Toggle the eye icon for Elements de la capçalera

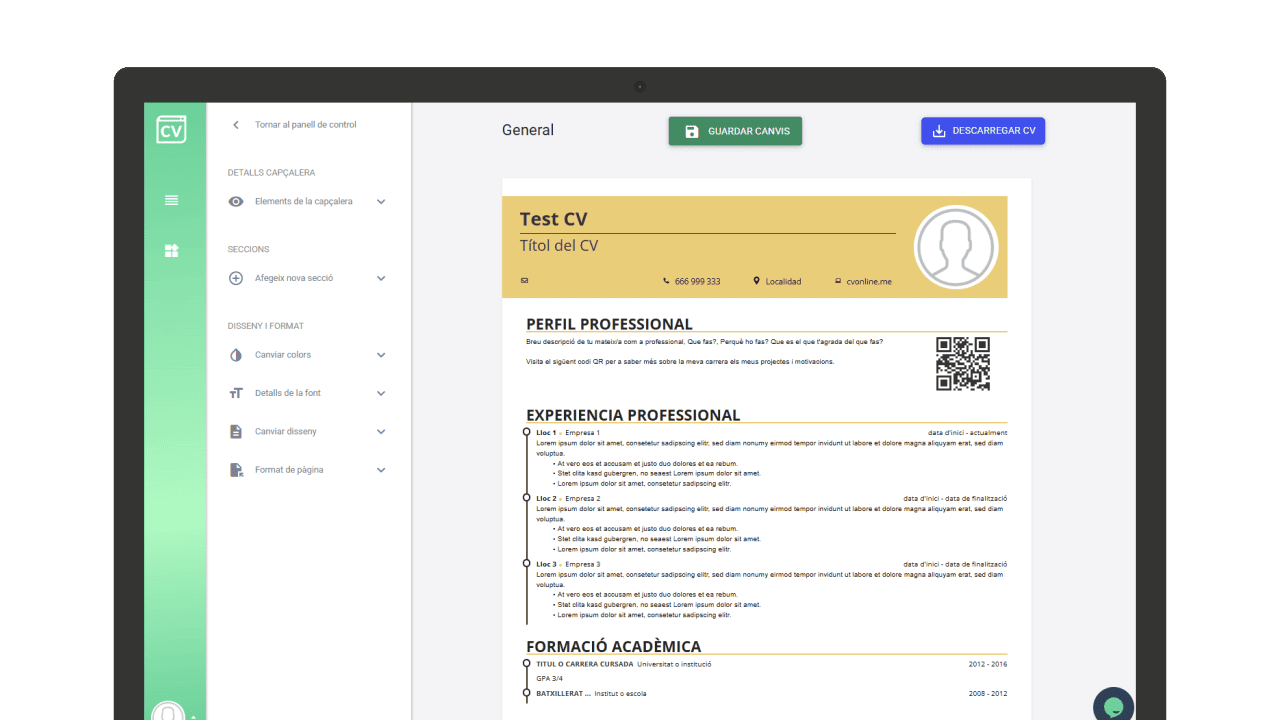236,202
